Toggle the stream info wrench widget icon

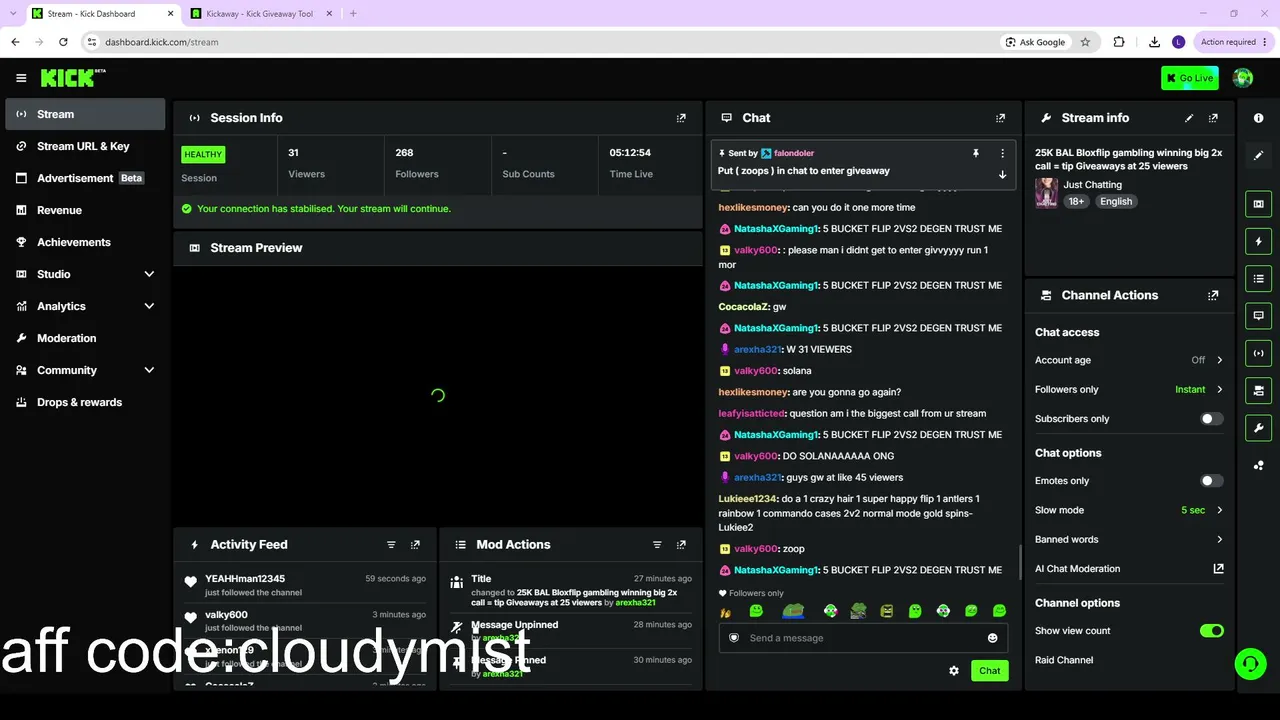point(1258,428)
